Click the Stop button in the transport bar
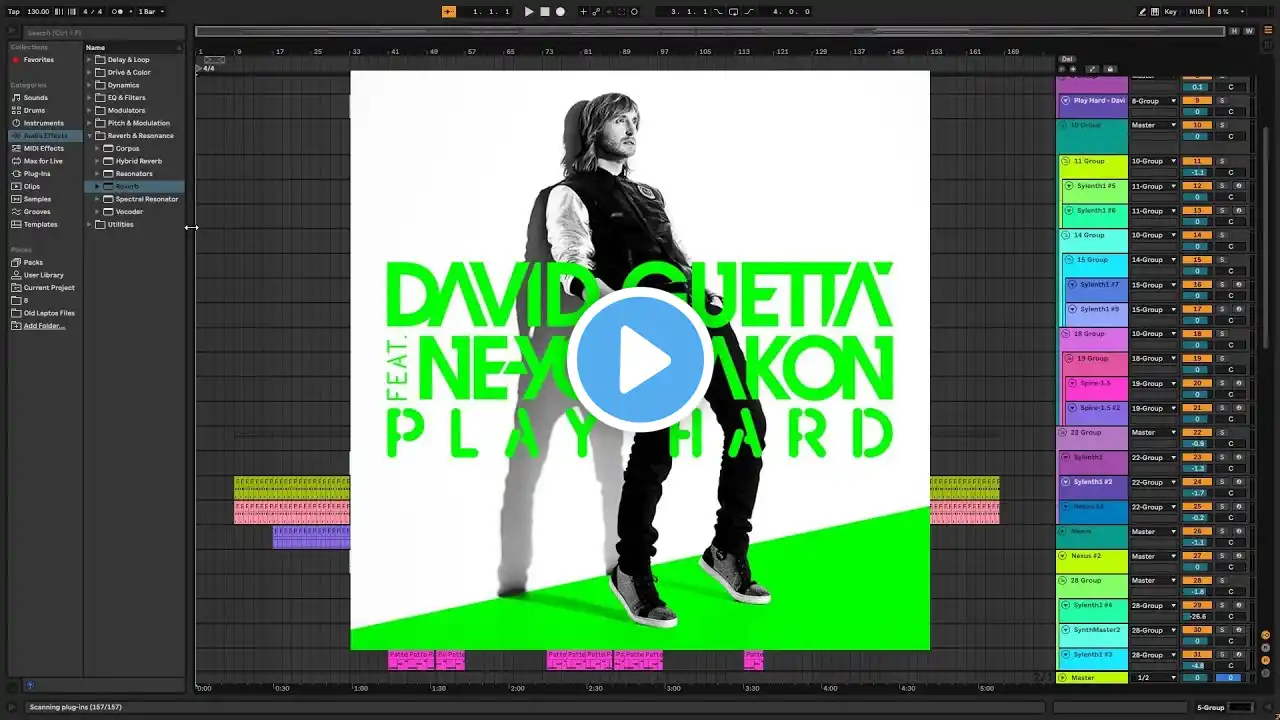Image resolution: width=1280 pixels, height=720 pixels. pos(545,12)
